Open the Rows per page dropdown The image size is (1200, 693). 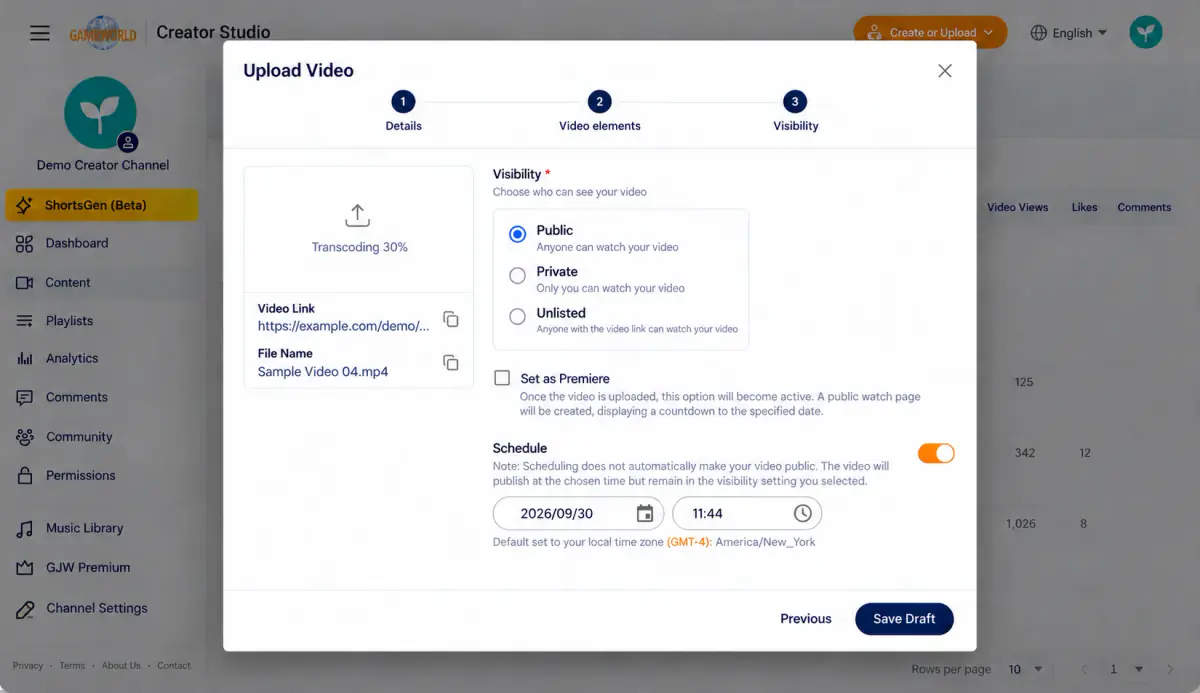click(1026, 669)
